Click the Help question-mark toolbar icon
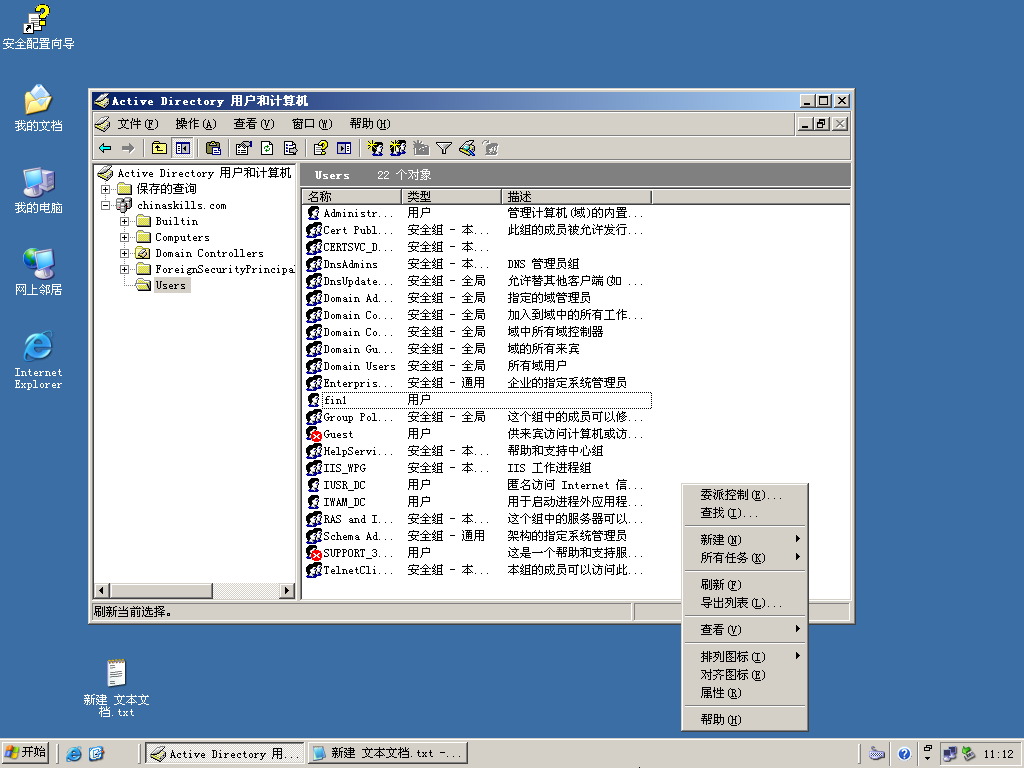This screenshot has width=1024, height=768. (x=321, y=148)
